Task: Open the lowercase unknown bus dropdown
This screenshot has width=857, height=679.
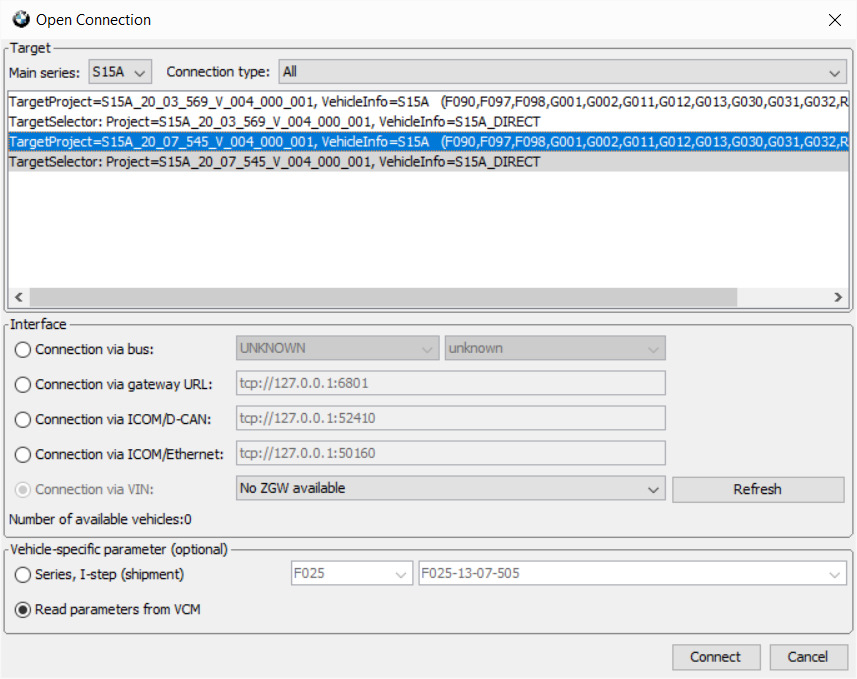Action: tap(555, 348)
